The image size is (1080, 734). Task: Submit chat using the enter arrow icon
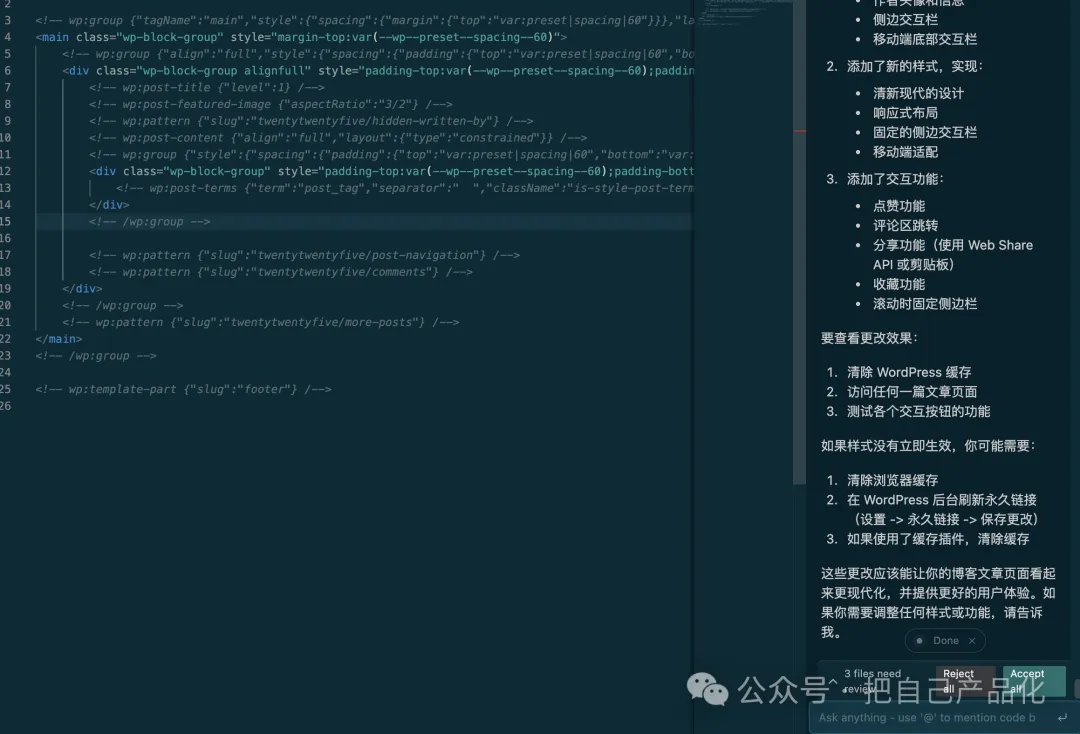click(x=1062, y=717)
